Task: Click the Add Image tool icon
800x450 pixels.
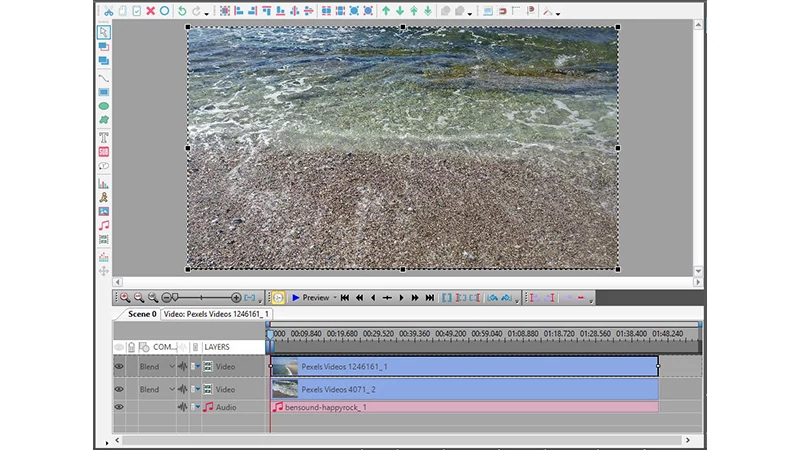Action: [x=104, y=211]
